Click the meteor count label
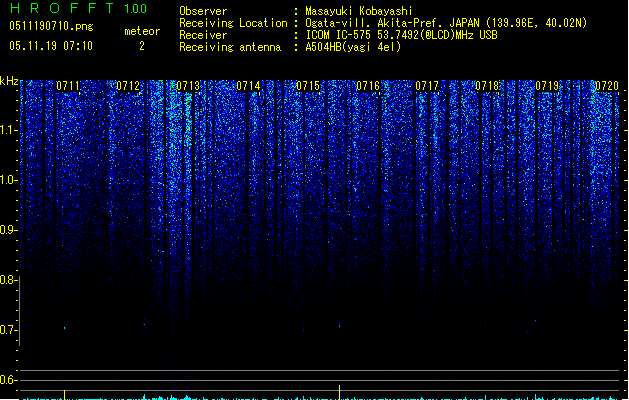Viewport: 629px width, 400px height. point(142,31)
